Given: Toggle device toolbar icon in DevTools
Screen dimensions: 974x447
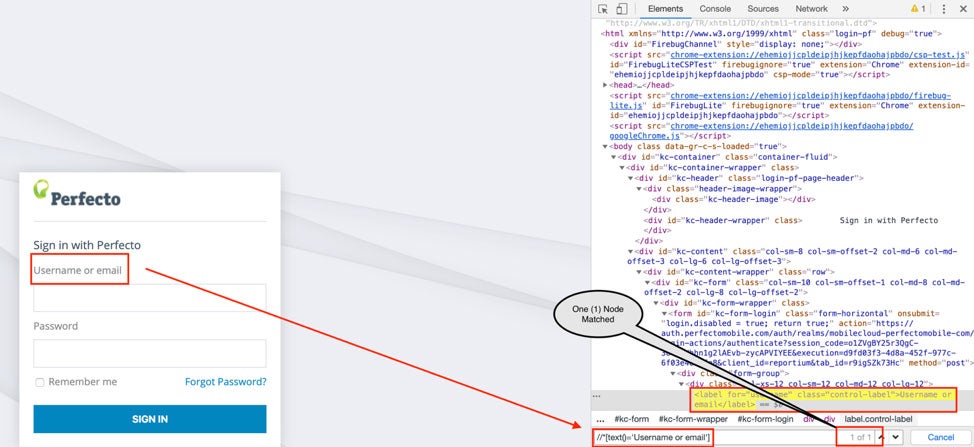Looking at the screenshot, I should coord(622,9).
